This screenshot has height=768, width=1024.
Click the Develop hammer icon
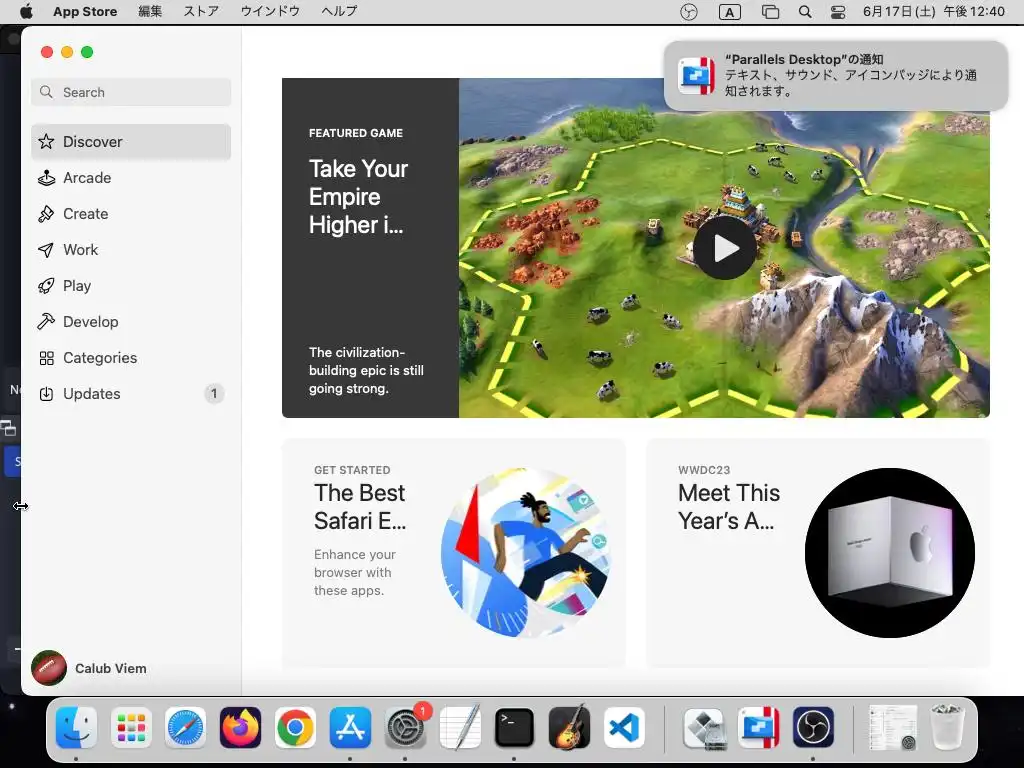tap(46, 321)
